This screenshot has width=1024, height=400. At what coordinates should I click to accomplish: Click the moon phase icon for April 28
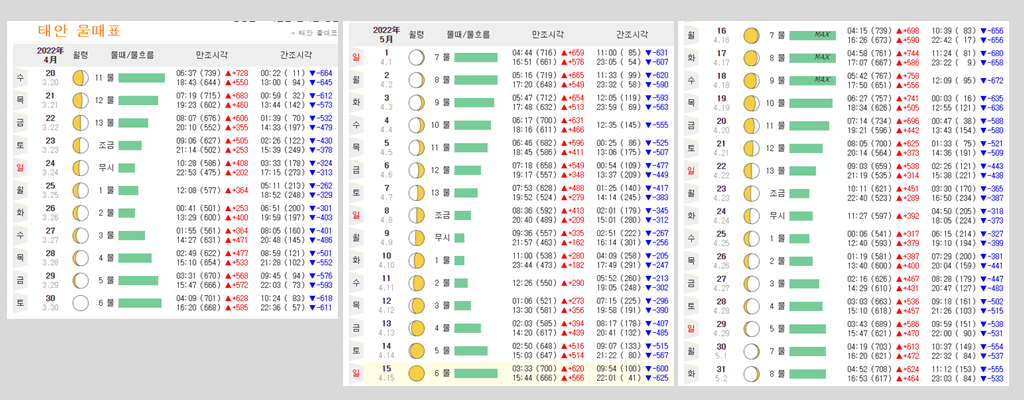tap(80, 258)
